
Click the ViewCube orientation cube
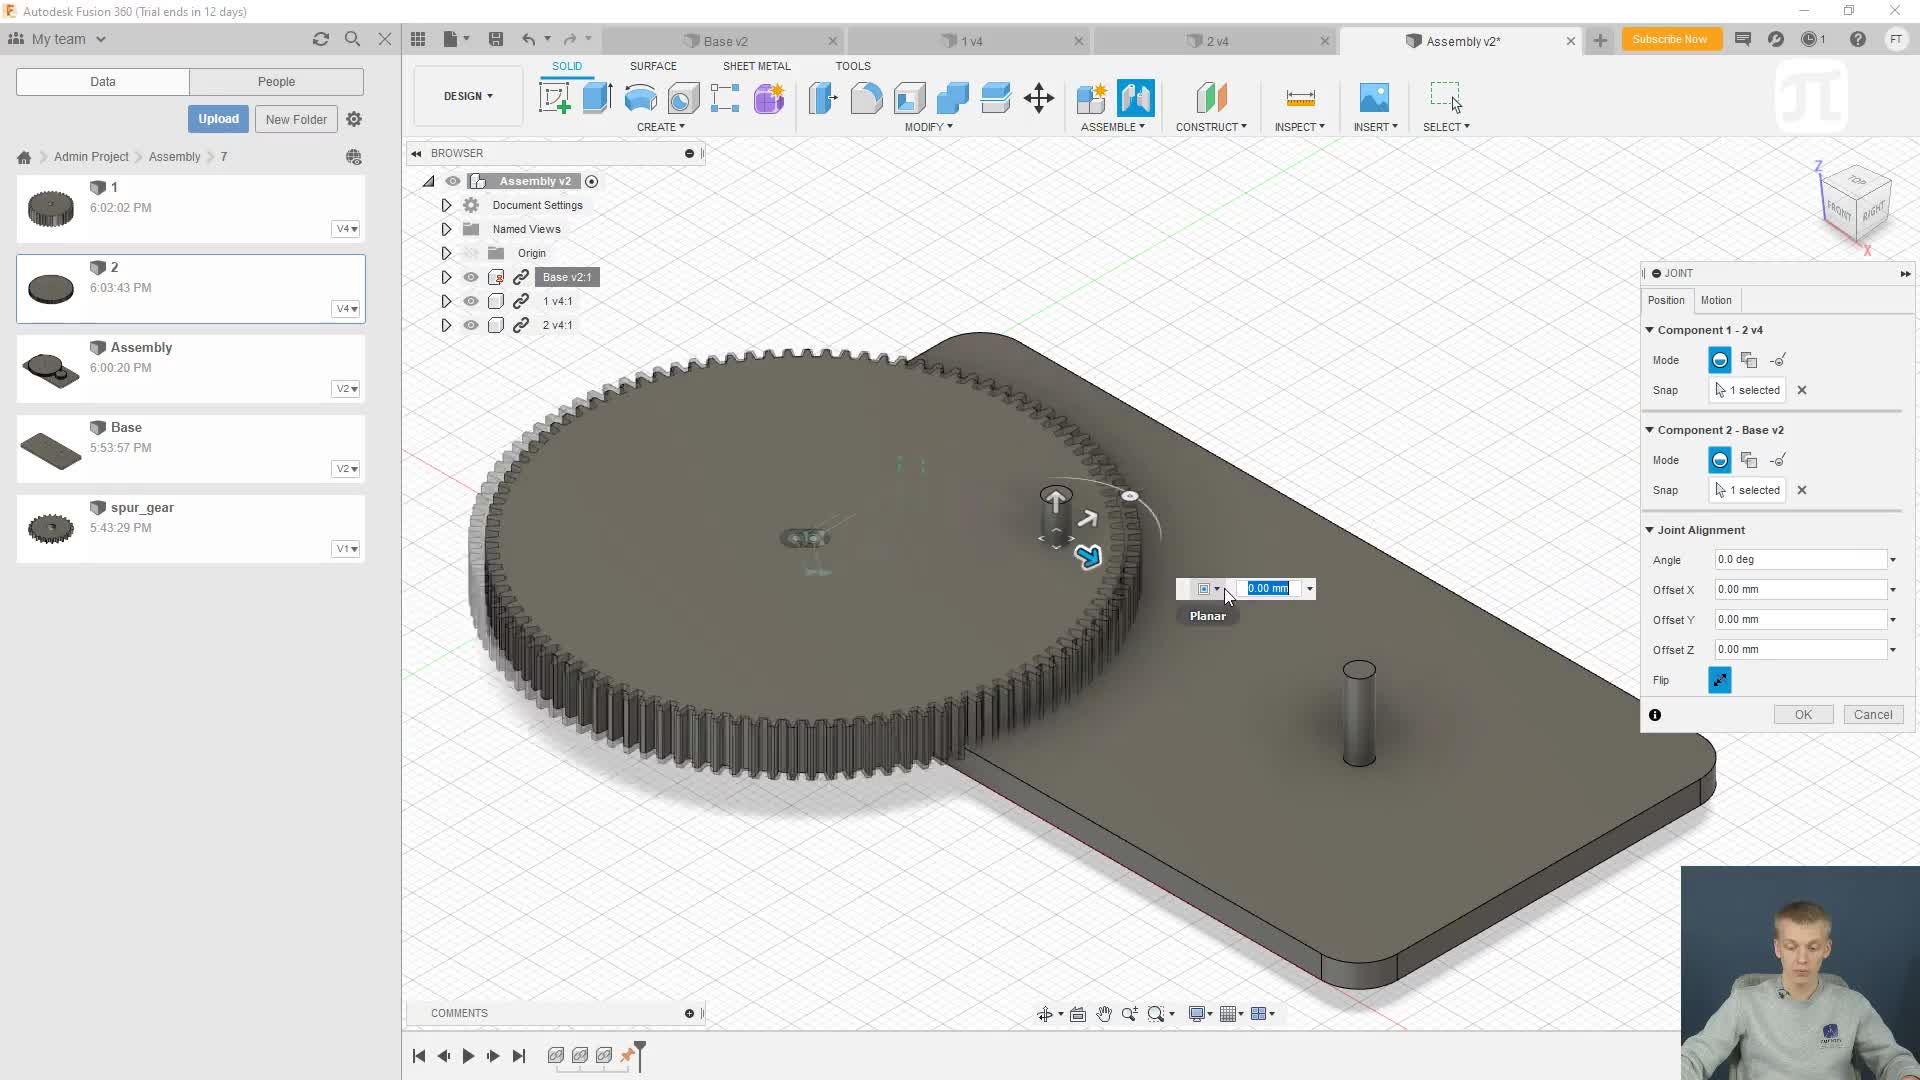1857,203
